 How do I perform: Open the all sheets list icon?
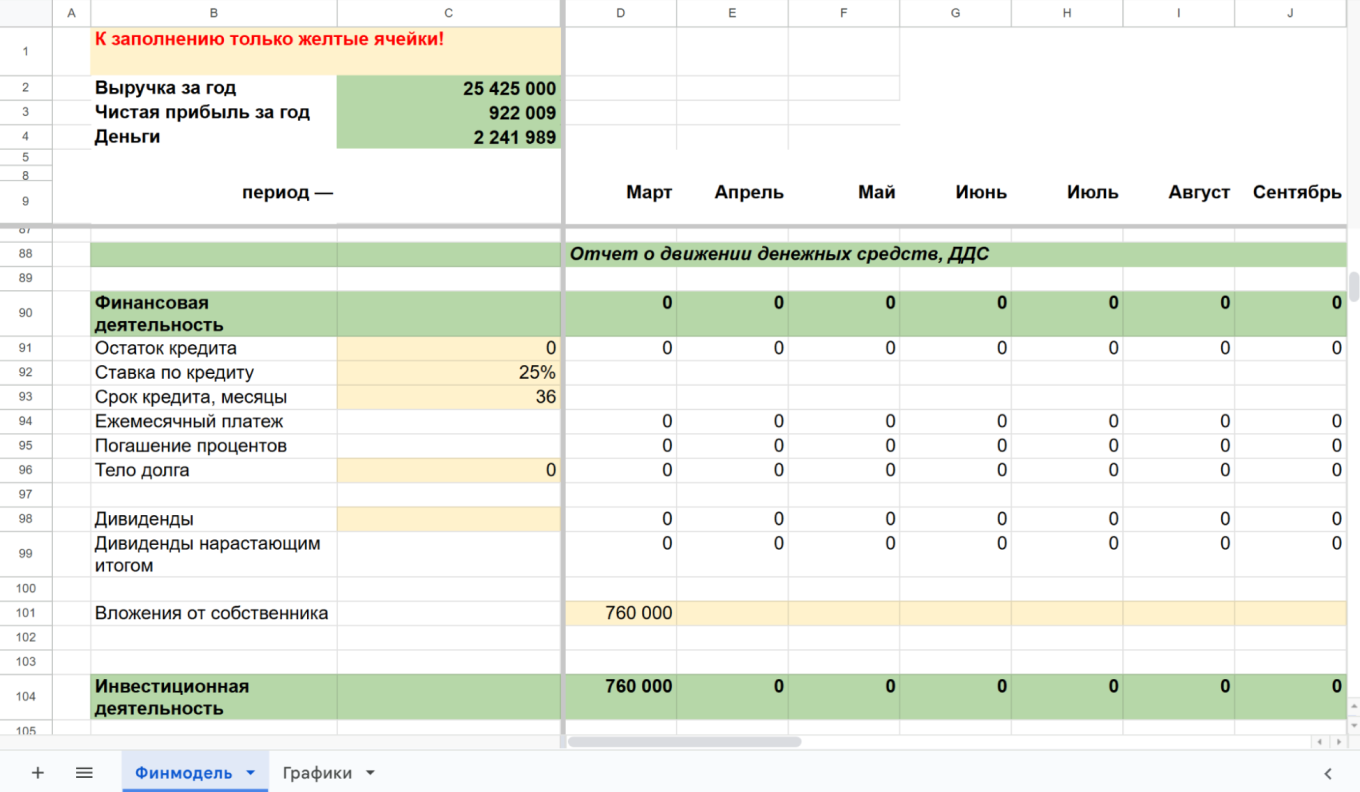[x=84, y=773]
